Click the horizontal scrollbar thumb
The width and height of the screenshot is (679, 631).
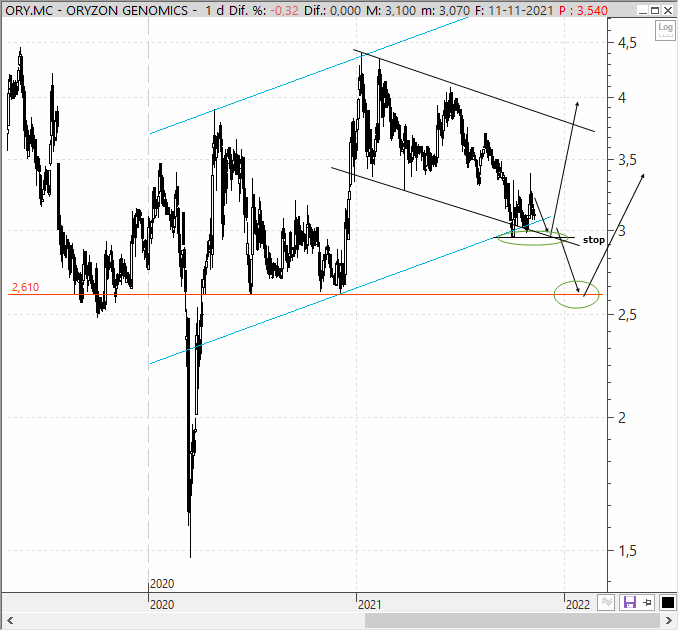(x=513, y=621)
